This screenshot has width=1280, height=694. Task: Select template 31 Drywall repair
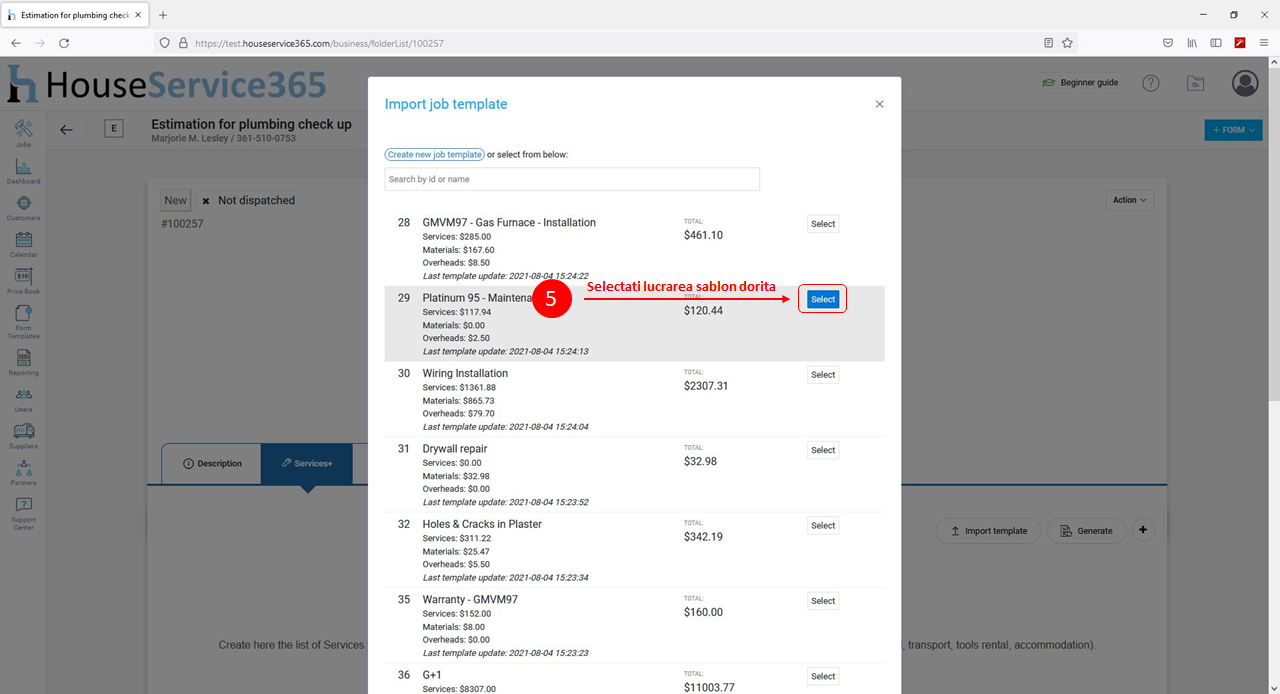pyautogui.click(x=823, y=450)
